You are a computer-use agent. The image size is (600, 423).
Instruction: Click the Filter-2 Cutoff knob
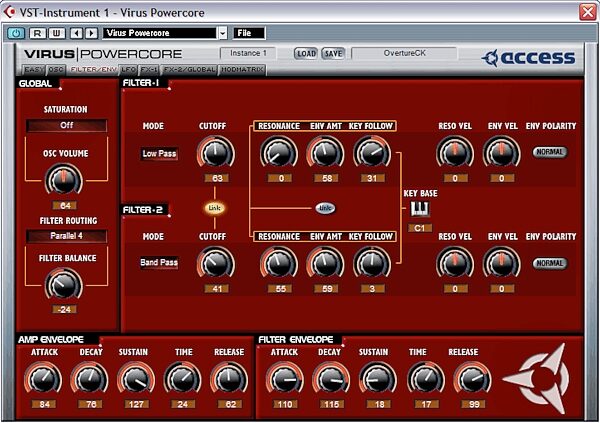(215, 263)
